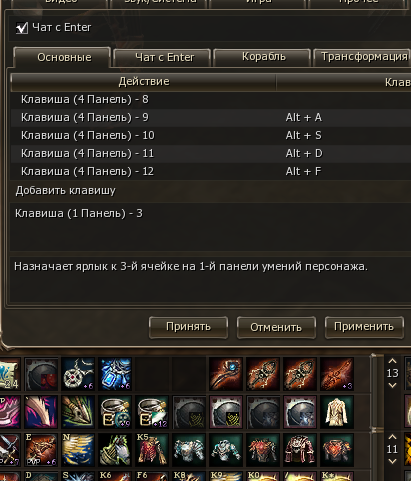411x481 pixels.
Task: Select the staff with blue orb icon
Action: coord(226,374)
